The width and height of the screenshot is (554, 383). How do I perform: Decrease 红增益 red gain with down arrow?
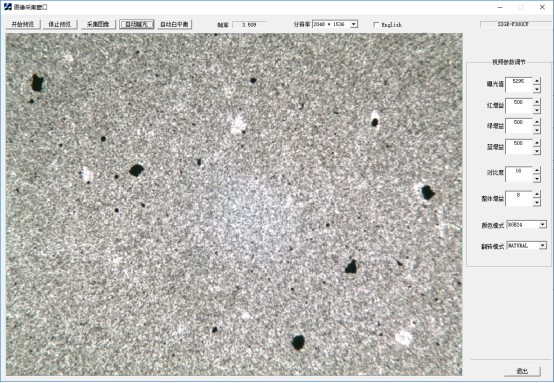pyautogui.click(x=537, y=110)
